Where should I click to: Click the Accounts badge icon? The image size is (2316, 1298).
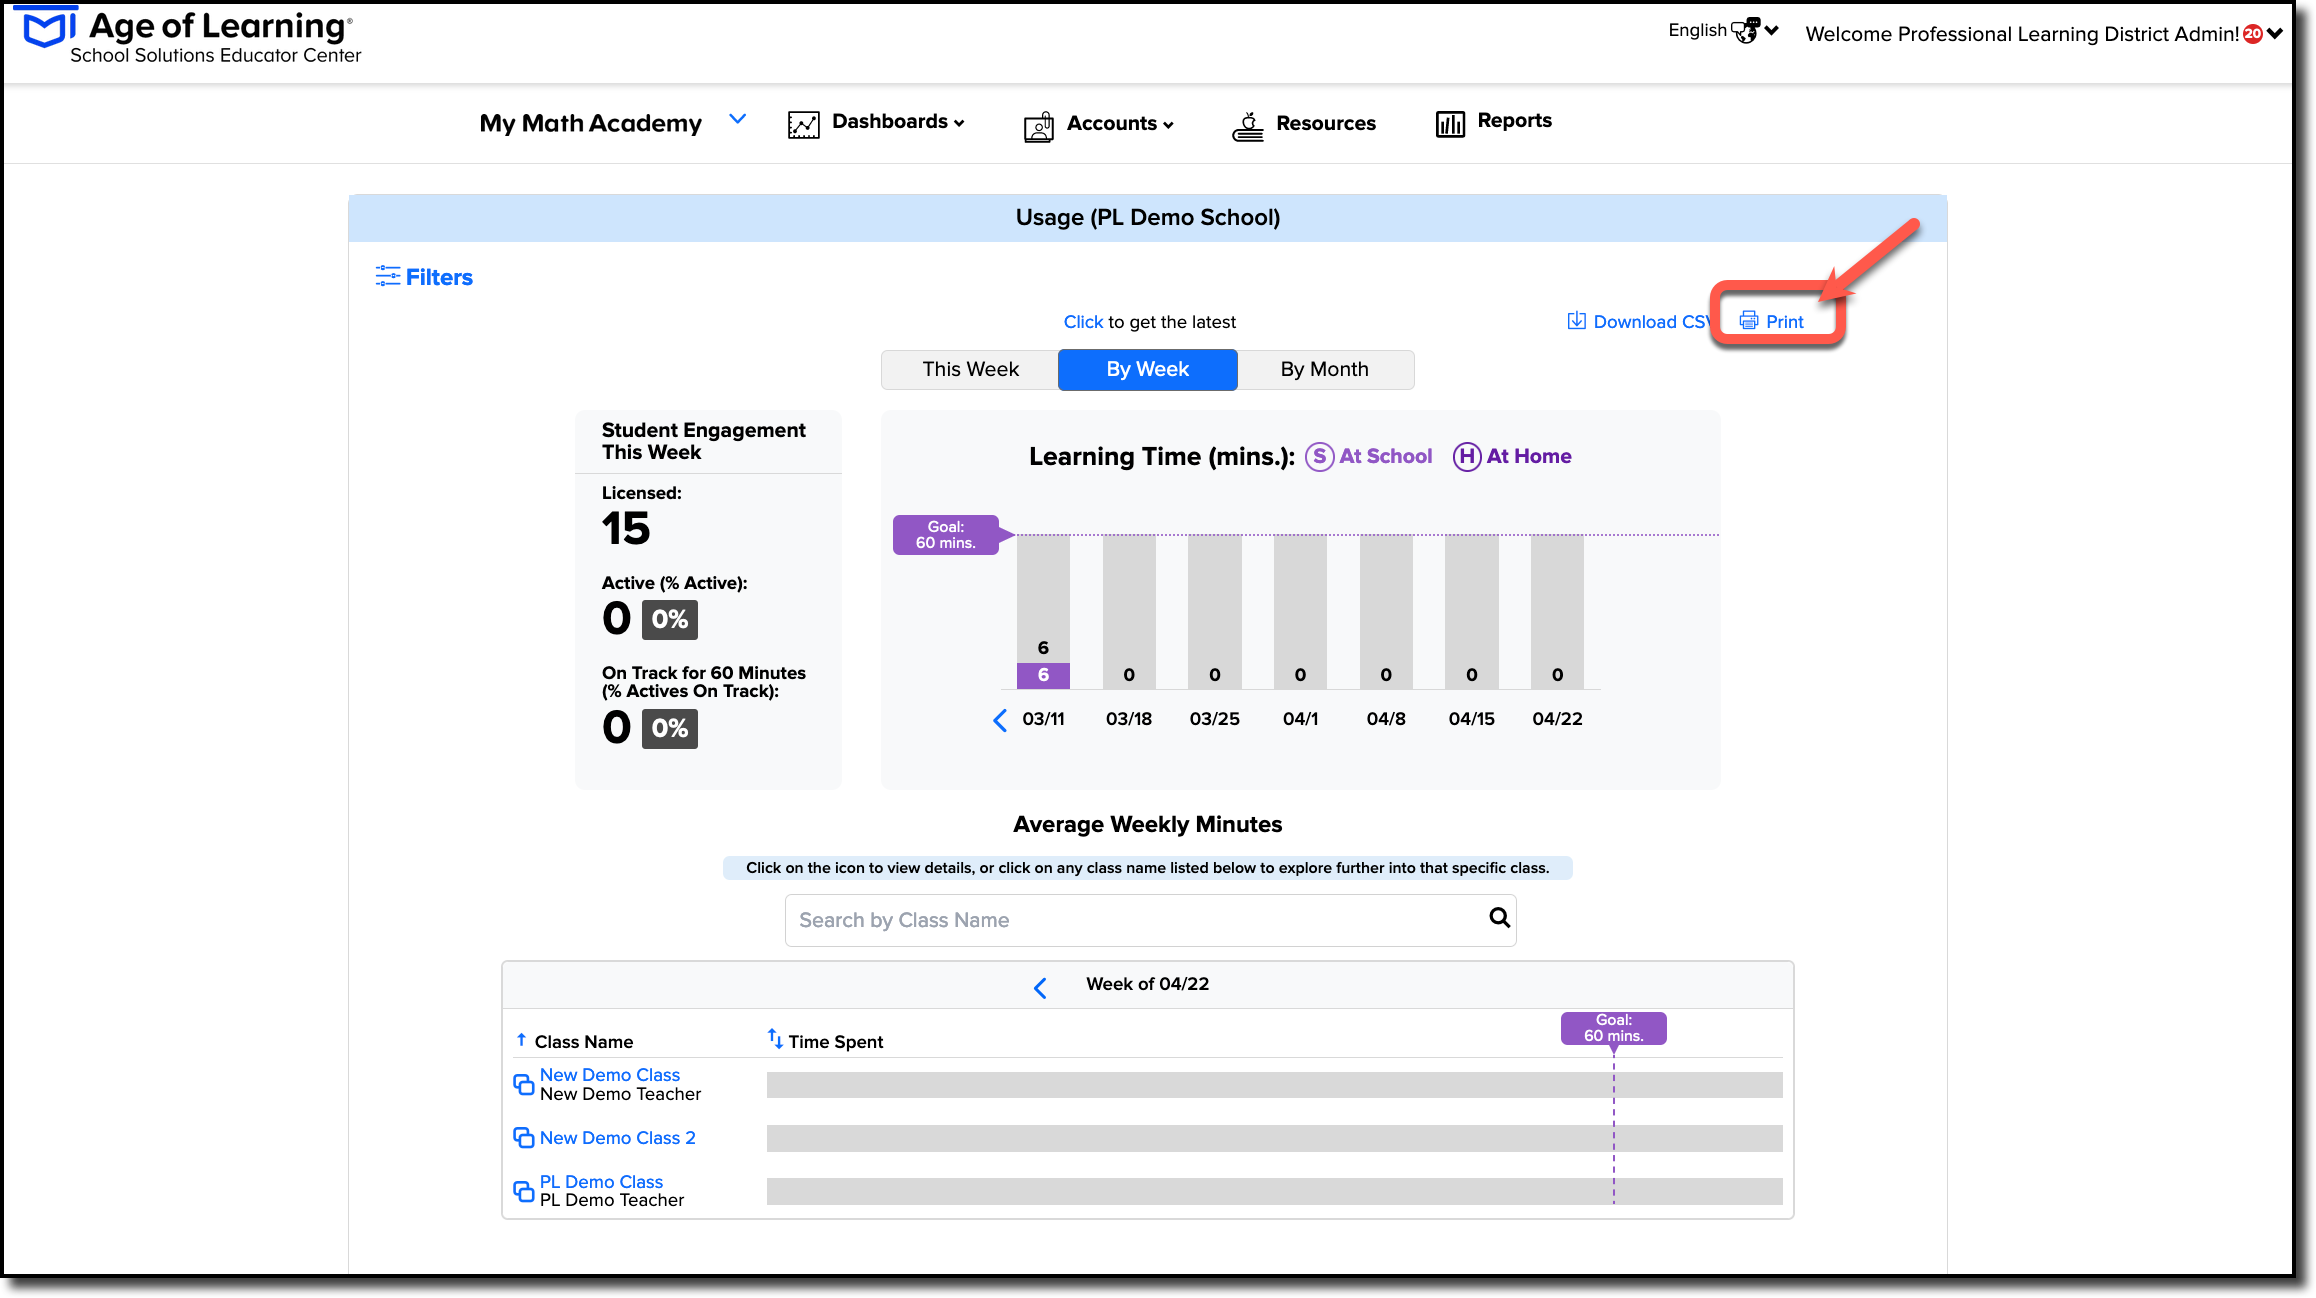pyautogui.click(x=1039, y=126)
